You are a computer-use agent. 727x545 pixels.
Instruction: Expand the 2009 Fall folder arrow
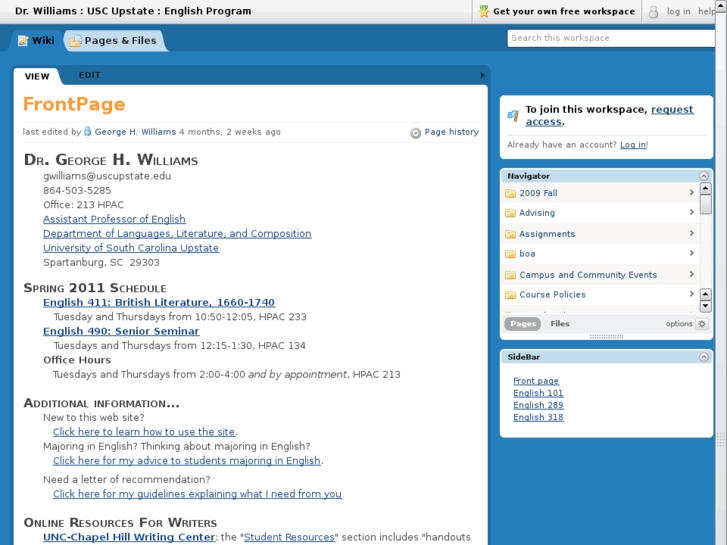(691, 192)
